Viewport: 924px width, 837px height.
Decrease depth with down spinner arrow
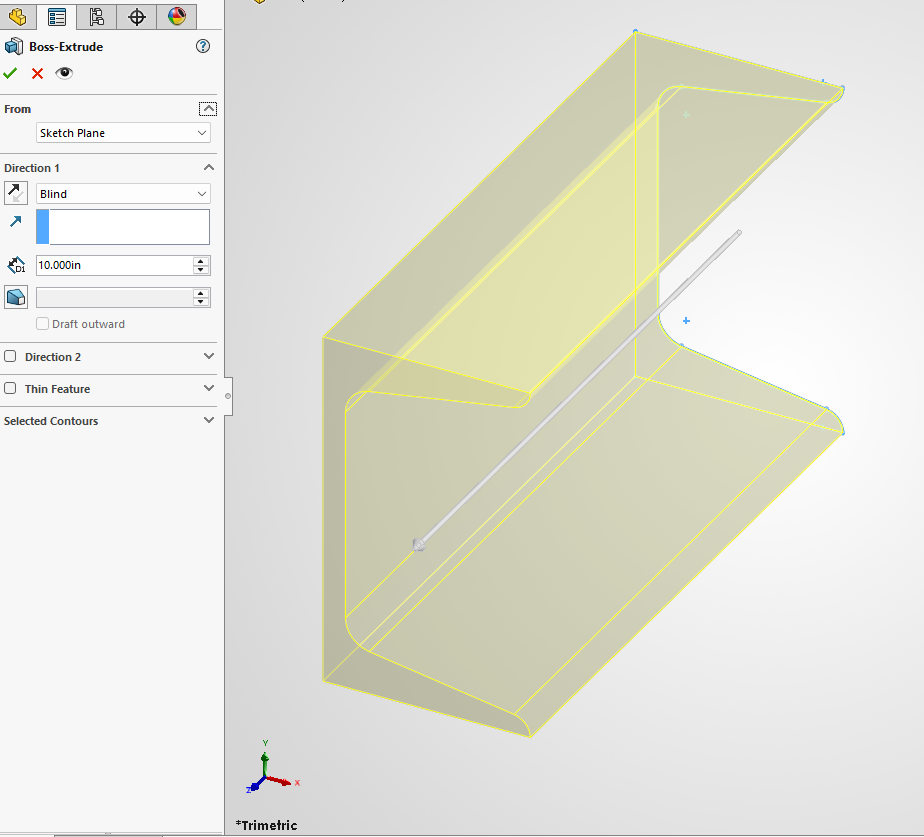(201, 270)
